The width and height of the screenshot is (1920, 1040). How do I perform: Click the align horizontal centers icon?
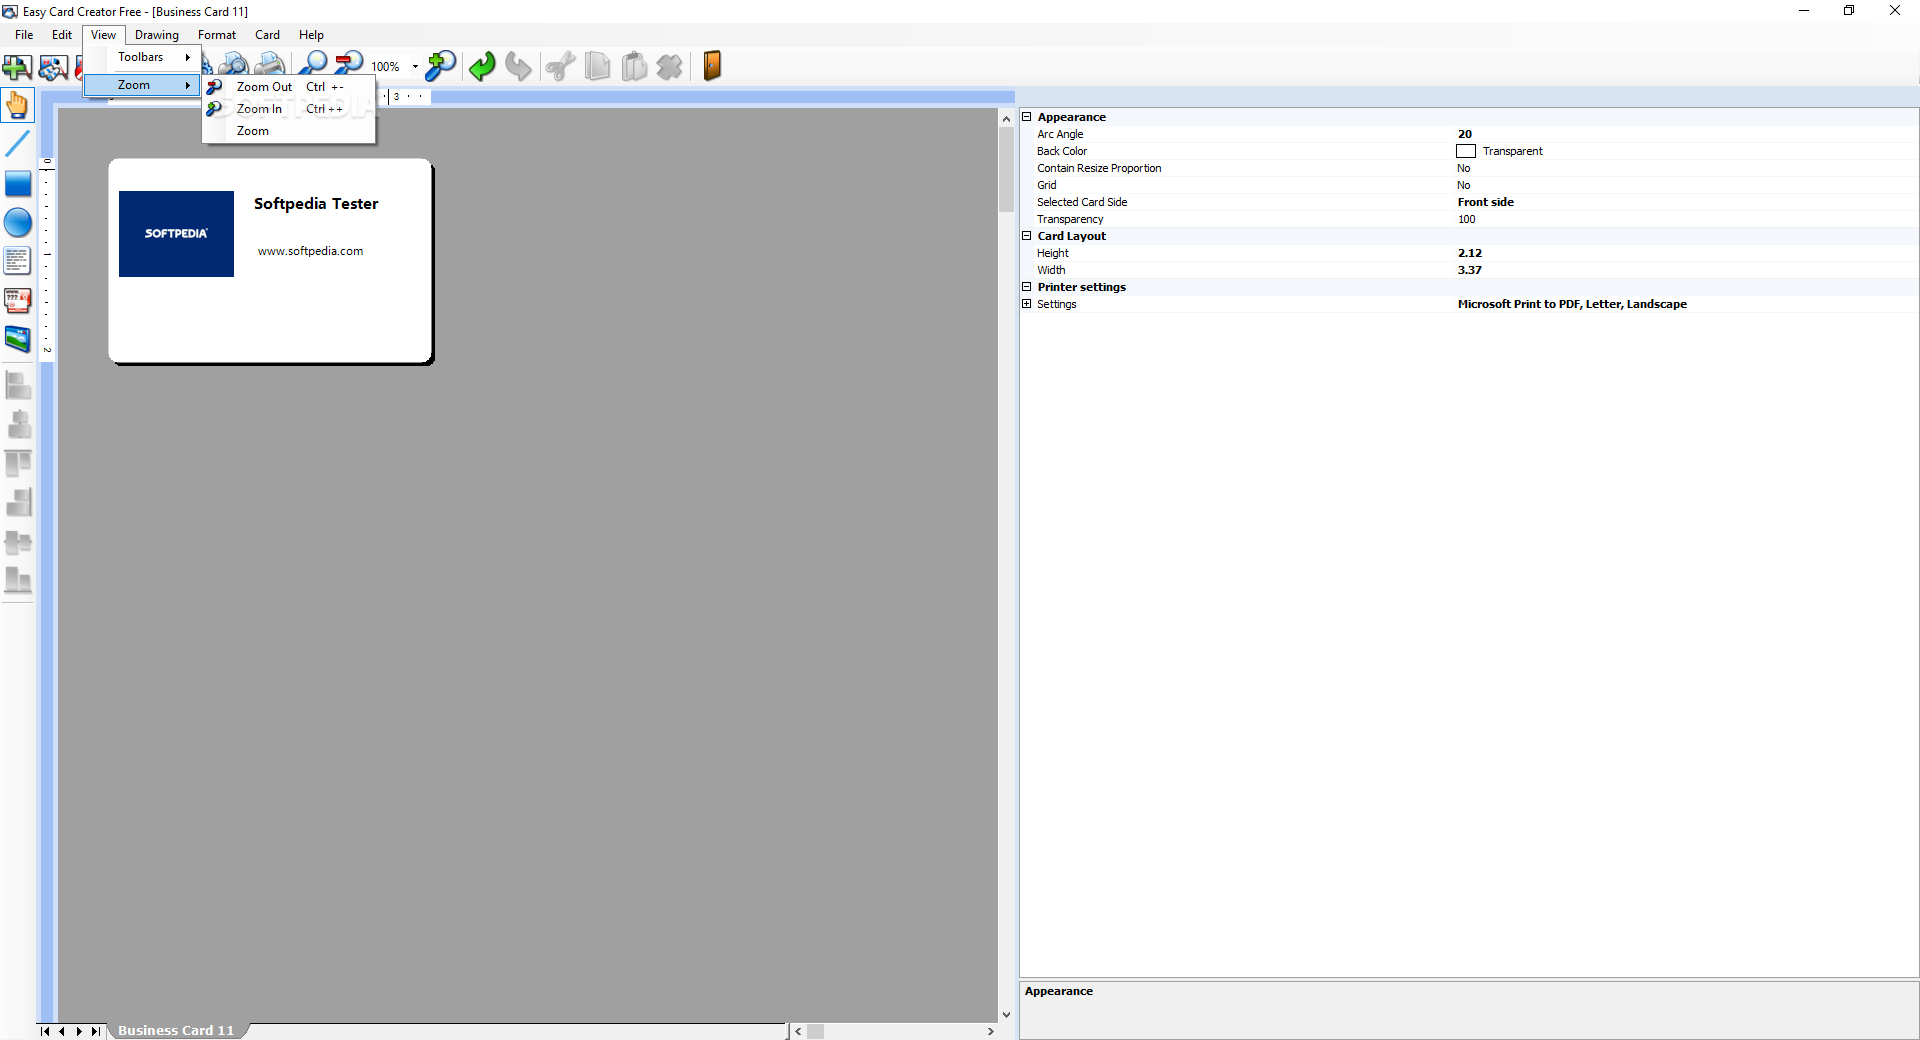[18, 424]
